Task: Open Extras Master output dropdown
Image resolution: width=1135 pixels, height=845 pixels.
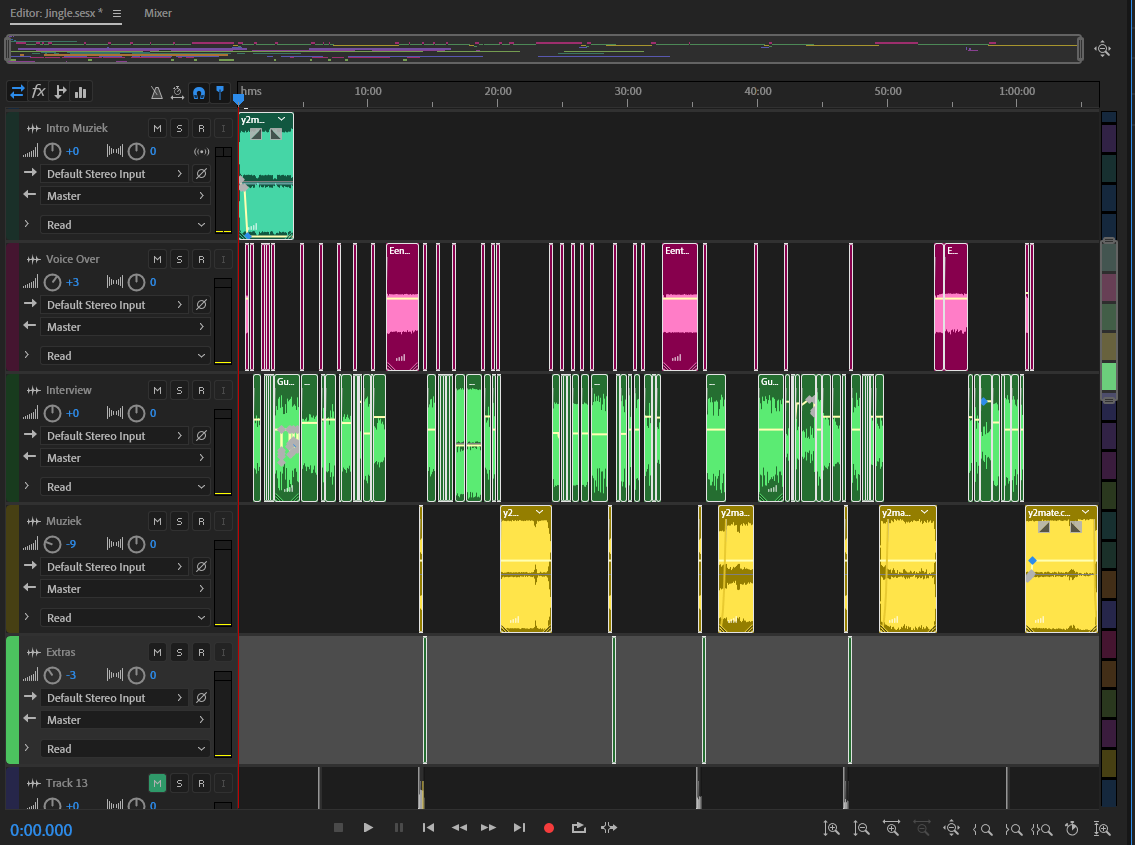Action: (125, 720)
